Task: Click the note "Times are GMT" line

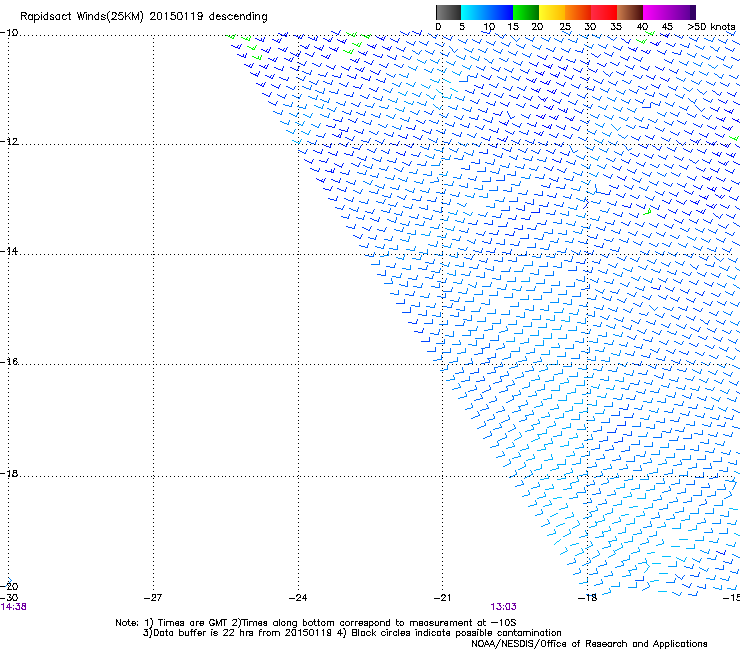Action: pyautogui.click(x=315, y=623)
